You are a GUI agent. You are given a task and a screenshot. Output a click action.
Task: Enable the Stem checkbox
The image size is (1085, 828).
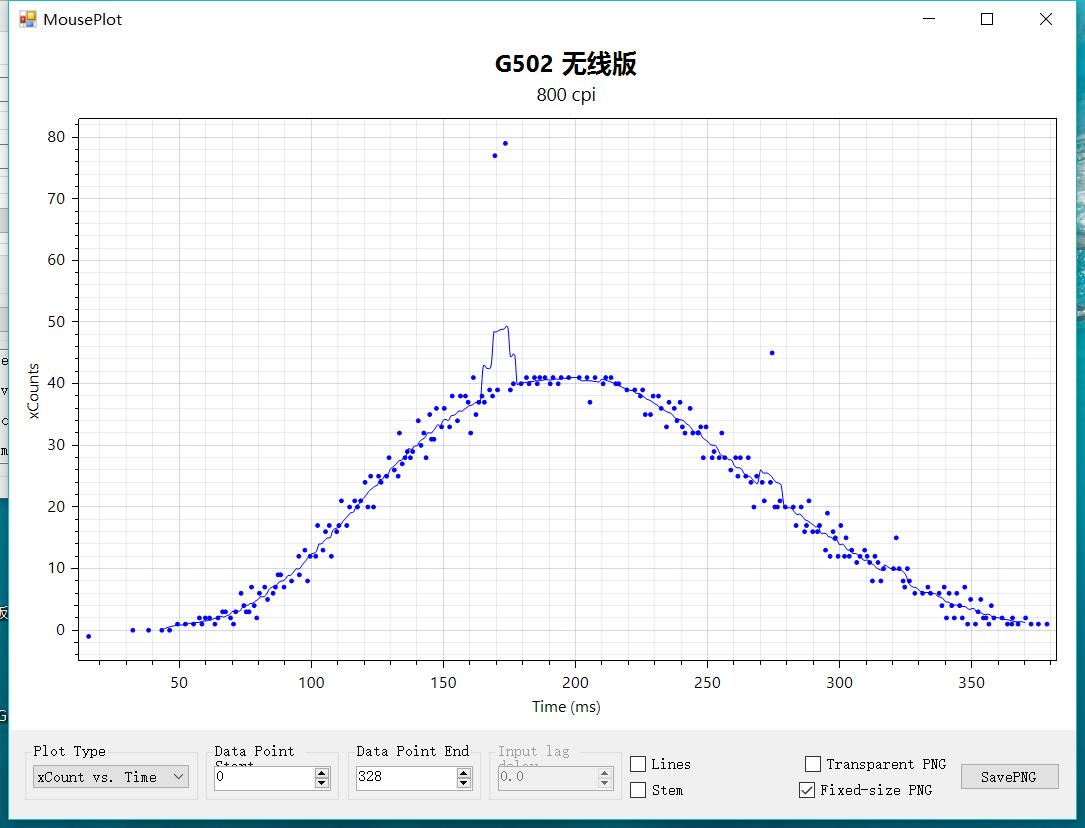[638, 790]
